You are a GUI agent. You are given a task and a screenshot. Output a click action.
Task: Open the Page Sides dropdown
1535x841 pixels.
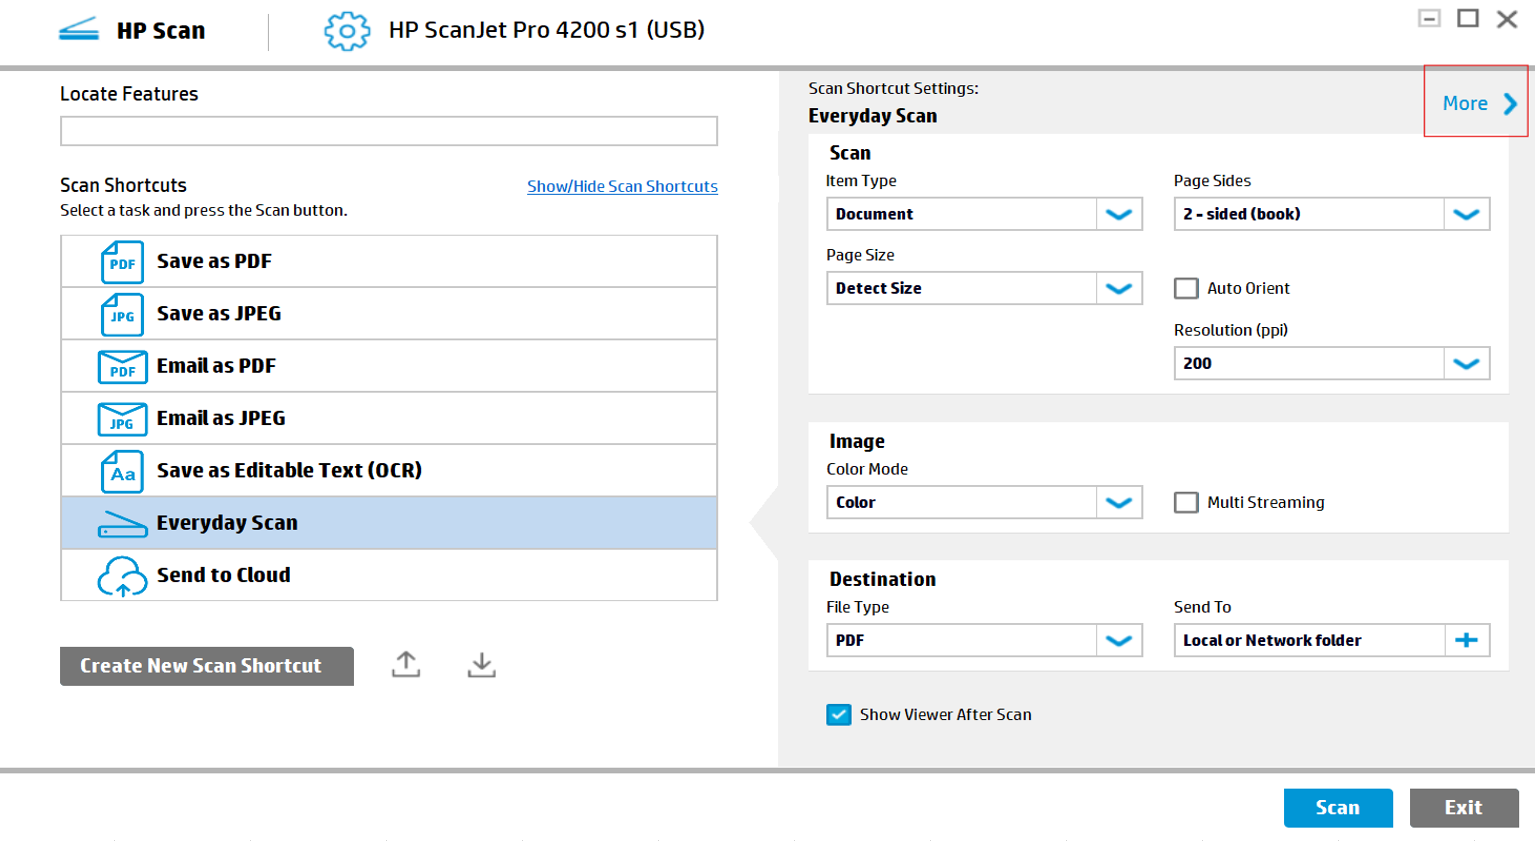[1468, 213]
